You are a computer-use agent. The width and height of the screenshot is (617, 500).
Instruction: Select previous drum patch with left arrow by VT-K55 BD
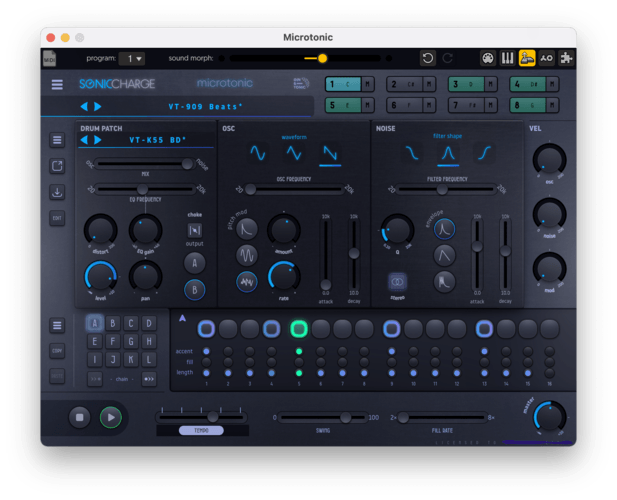coord(84,140)
